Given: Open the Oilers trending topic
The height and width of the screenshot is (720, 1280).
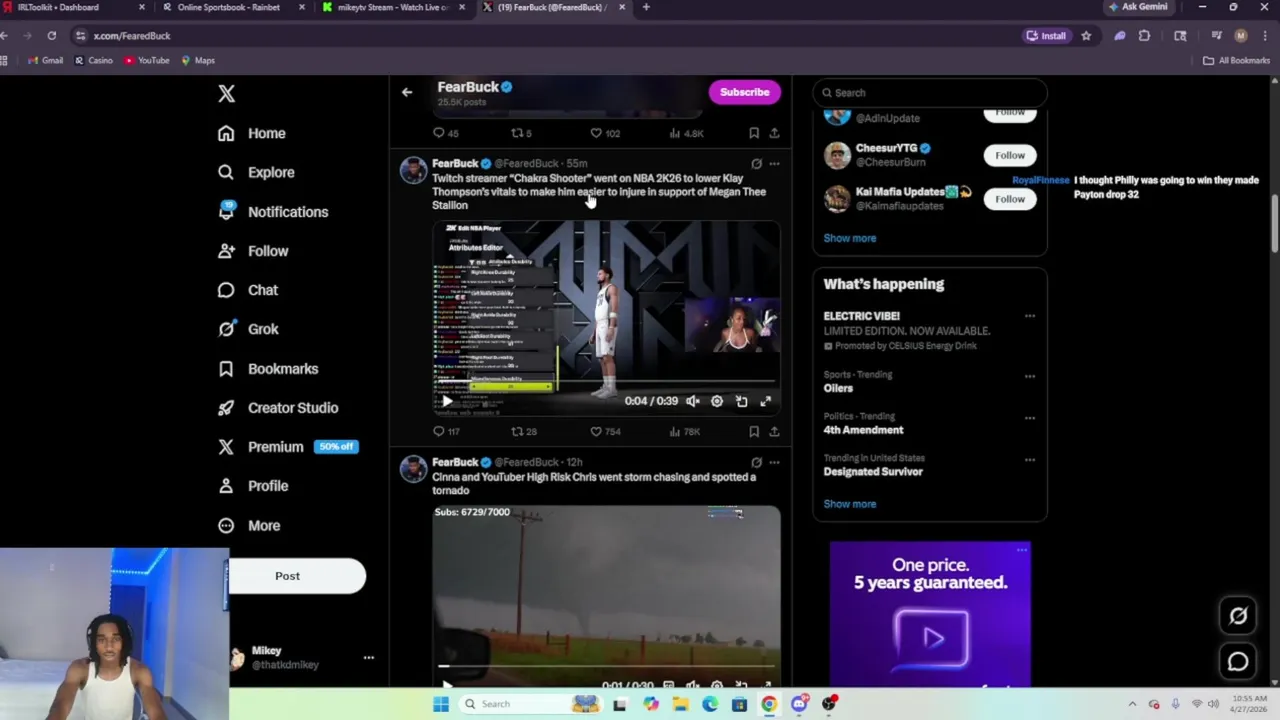Looking at the screenshot, I should [x=838, y=388].
